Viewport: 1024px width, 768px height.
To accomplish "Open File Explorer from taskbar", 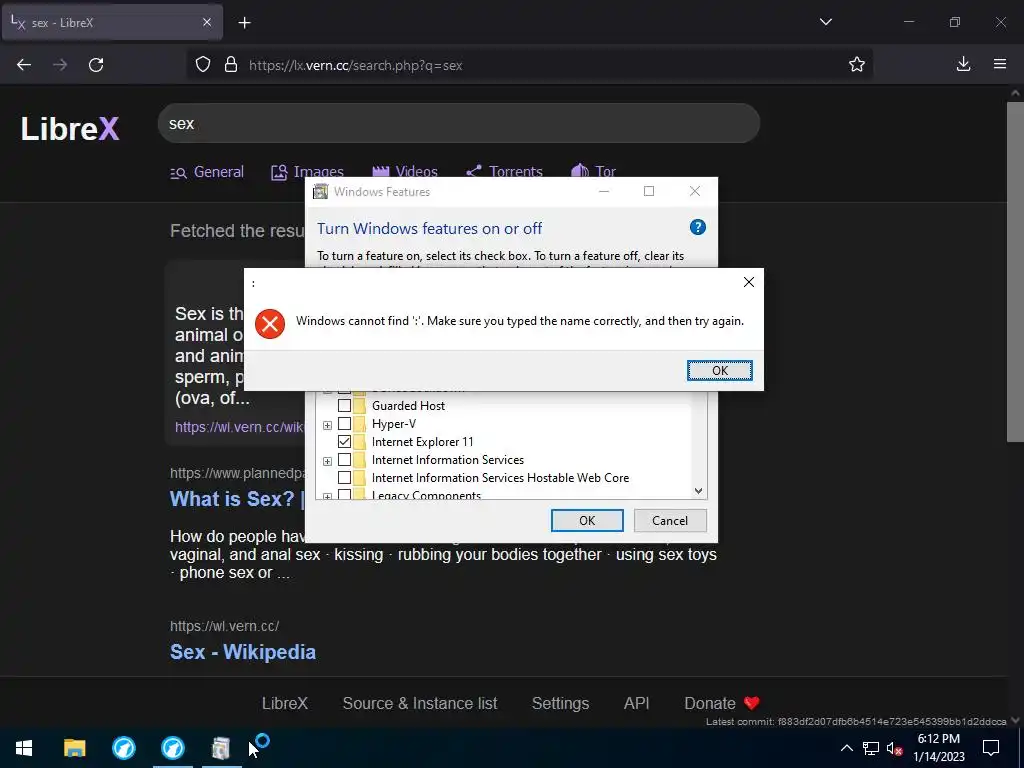I will click(x=74, y=748).
